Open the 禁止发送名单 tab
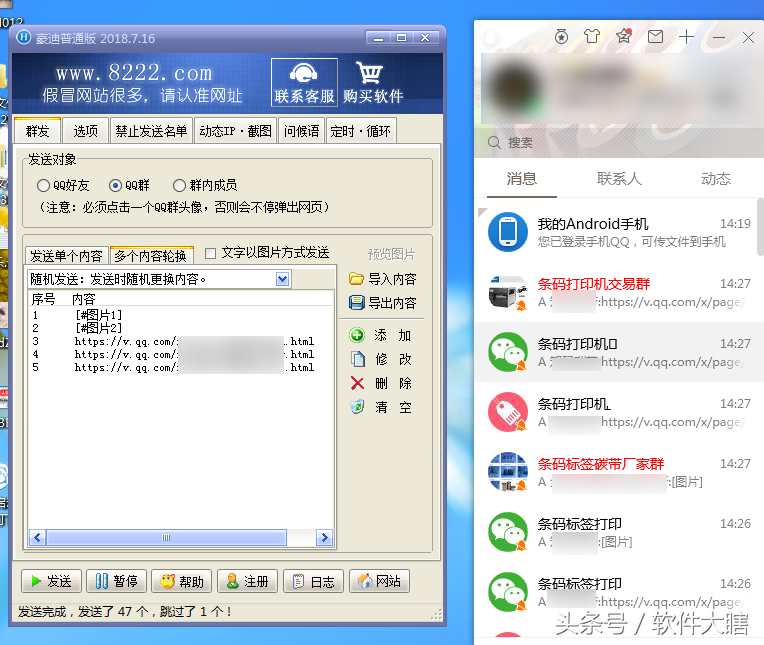764x645 pixels. click(x=152, y=131)
